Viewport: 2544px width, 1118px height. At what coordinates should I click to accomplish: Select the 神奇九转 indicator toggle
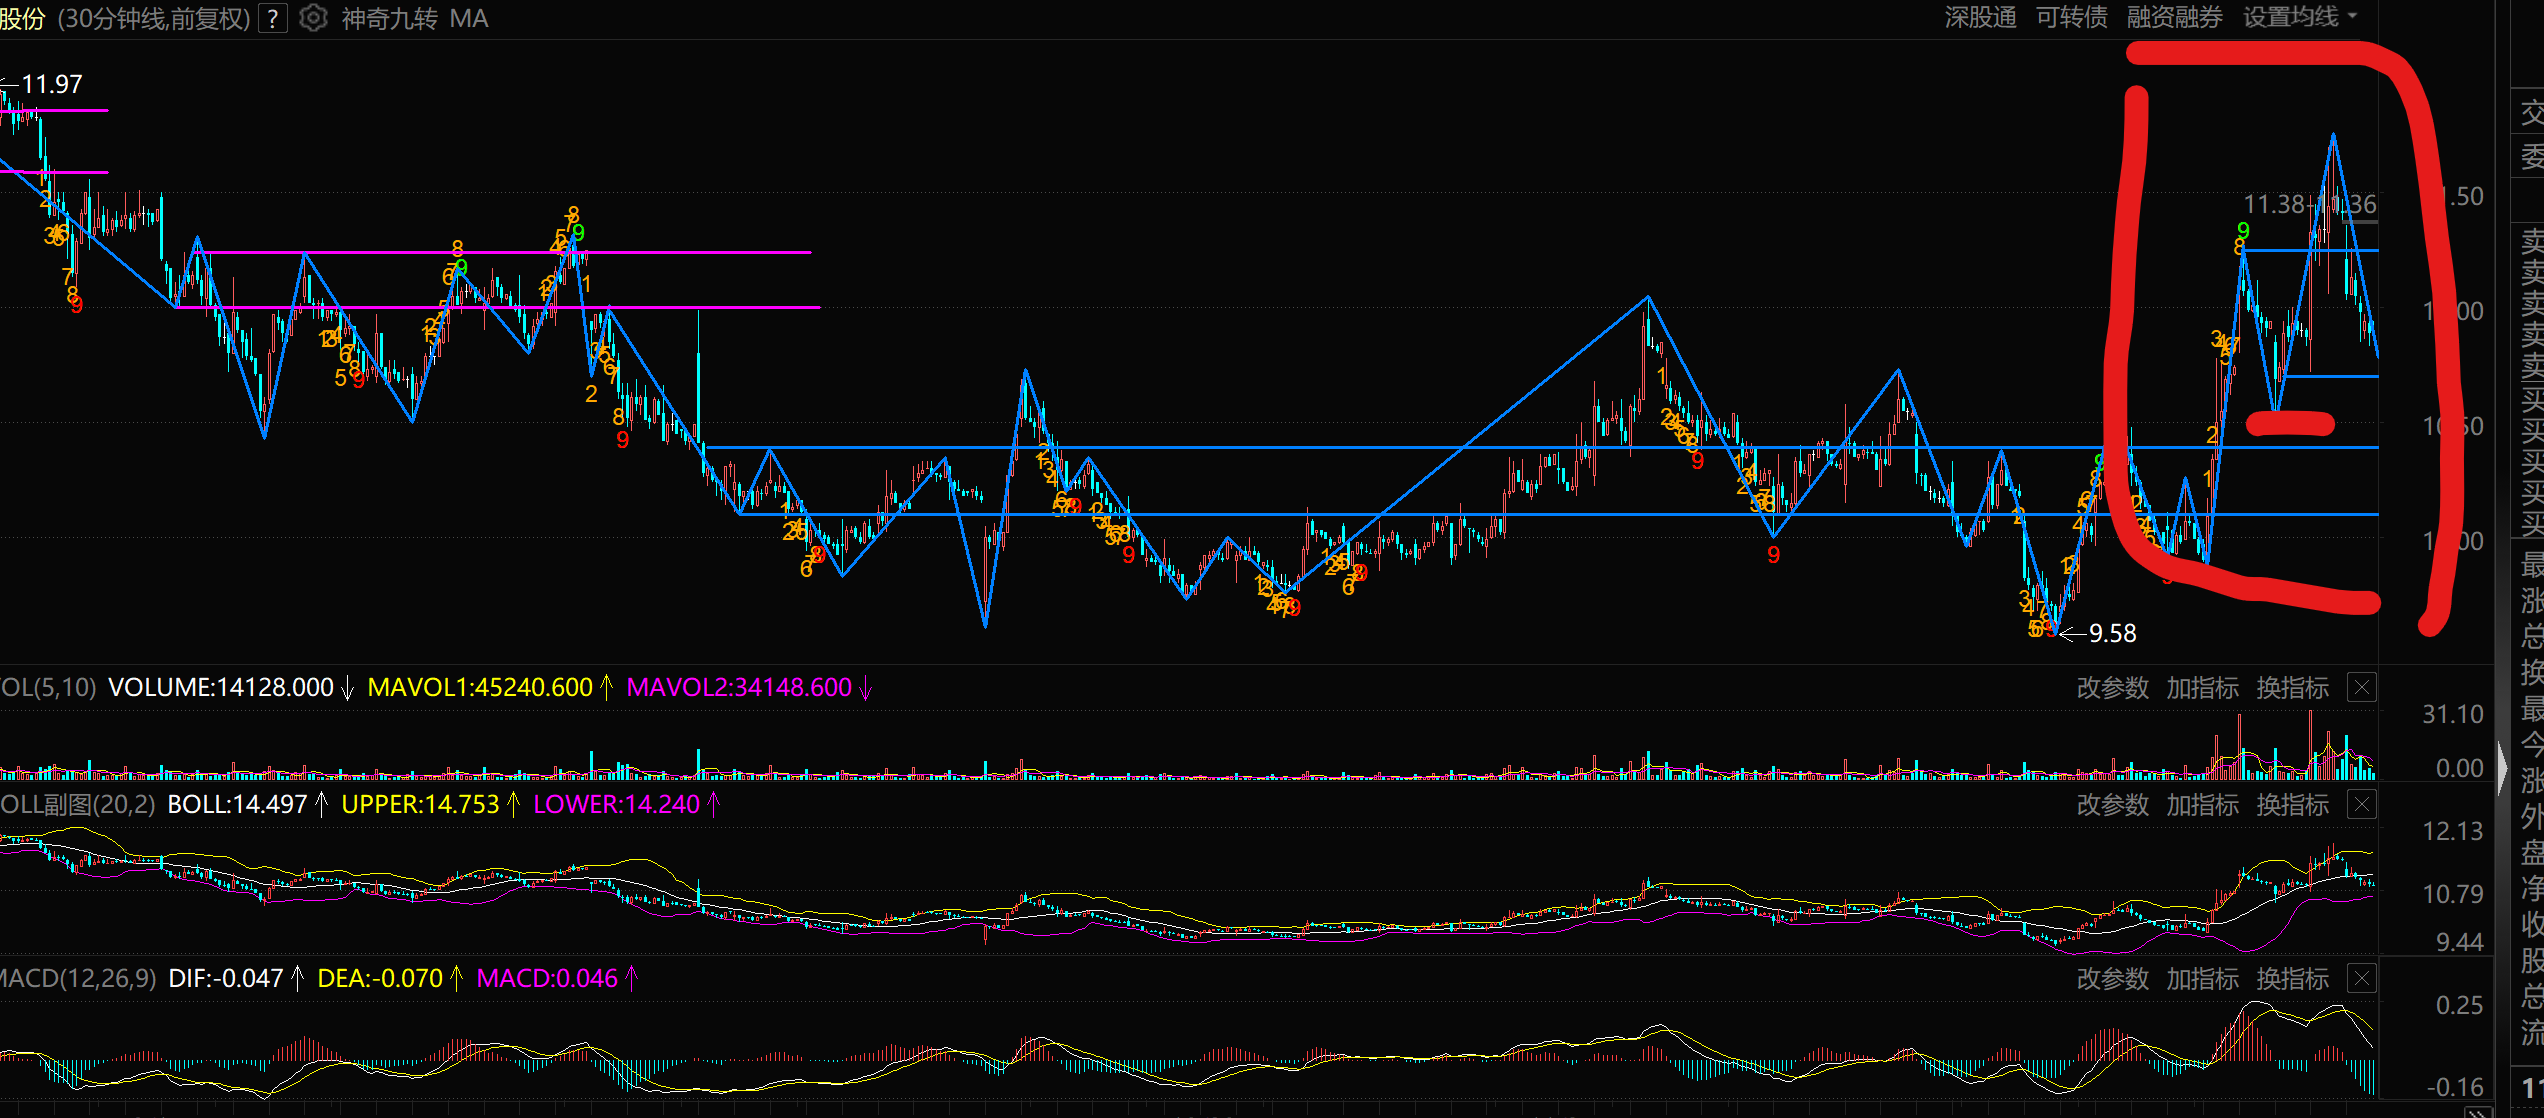tap(389, 19)
